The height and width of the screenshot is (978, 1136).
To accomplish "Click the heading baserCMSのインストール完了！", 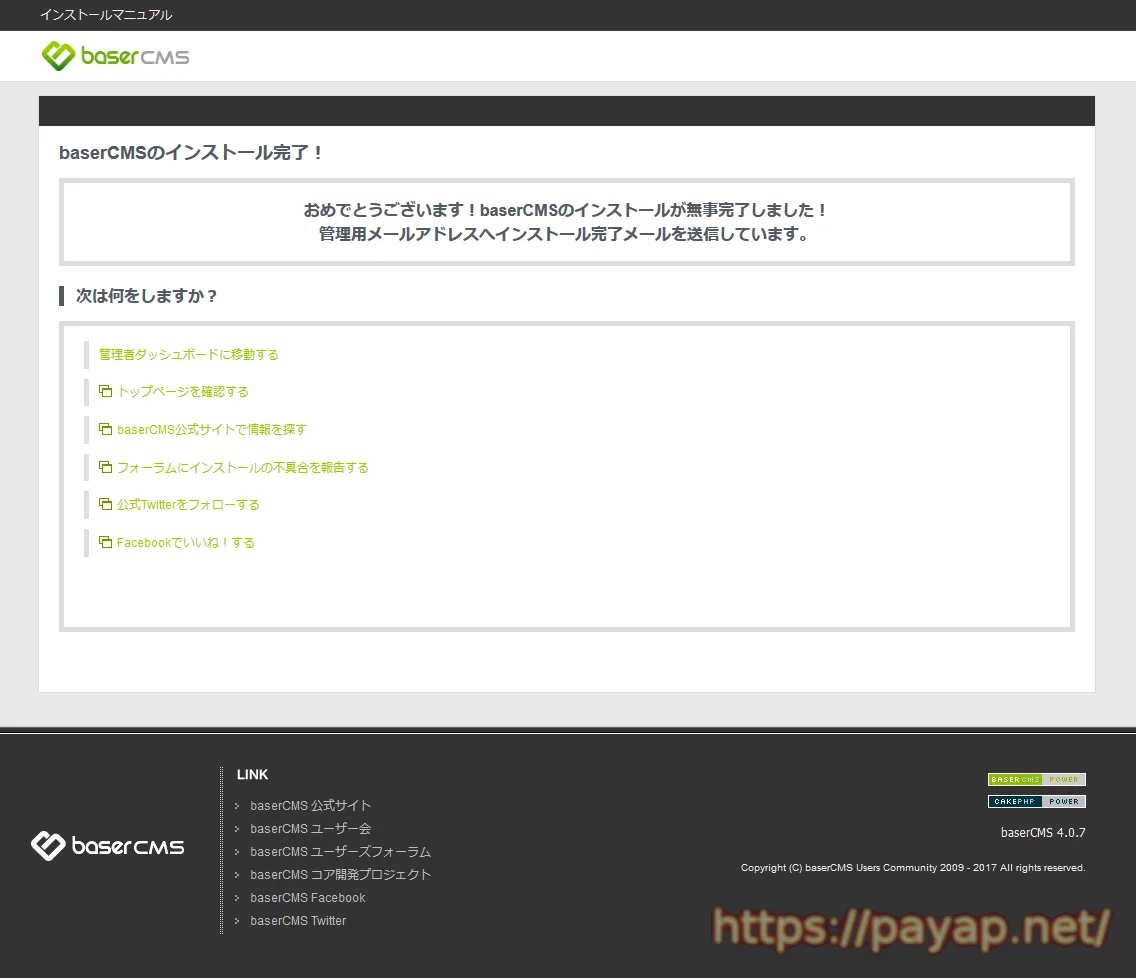I will pyautogui.click(x=191, y=153).
